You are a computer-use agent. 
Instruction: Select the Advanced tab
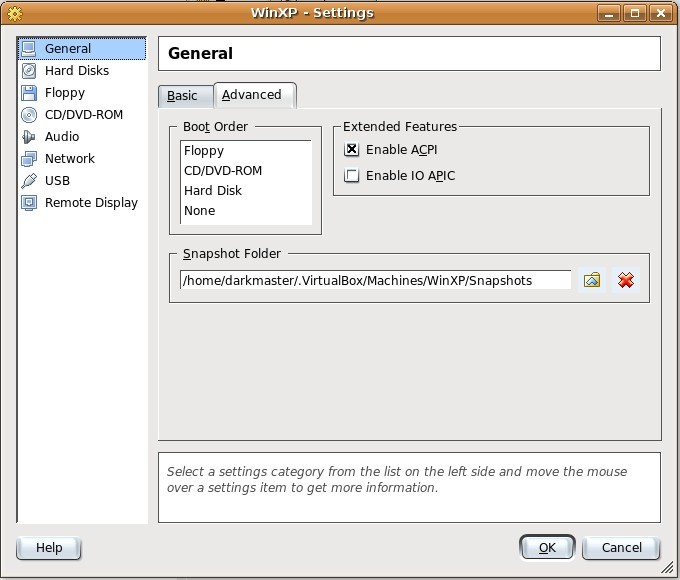pyautogui.click(x=255, y=95)
